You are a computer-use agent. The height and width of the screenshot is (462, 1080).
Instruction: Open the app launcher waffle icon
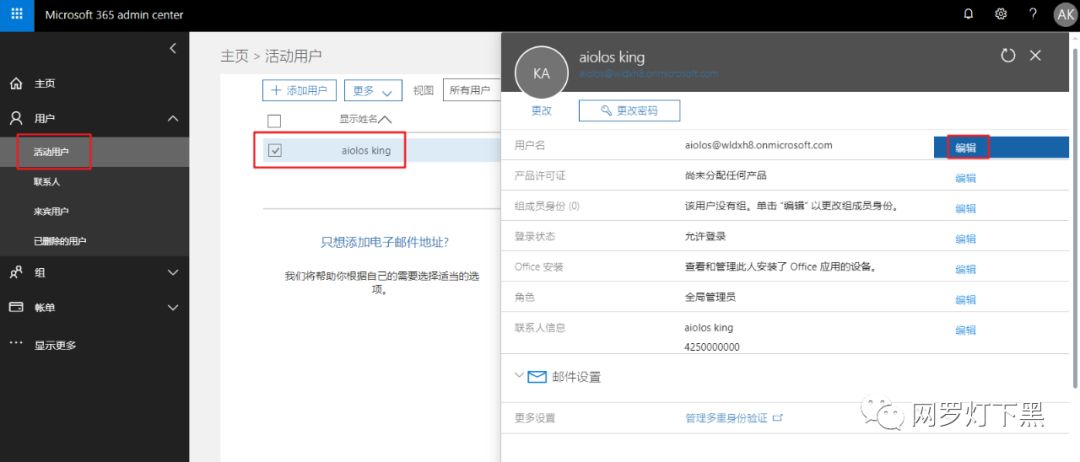click(17, 14)
